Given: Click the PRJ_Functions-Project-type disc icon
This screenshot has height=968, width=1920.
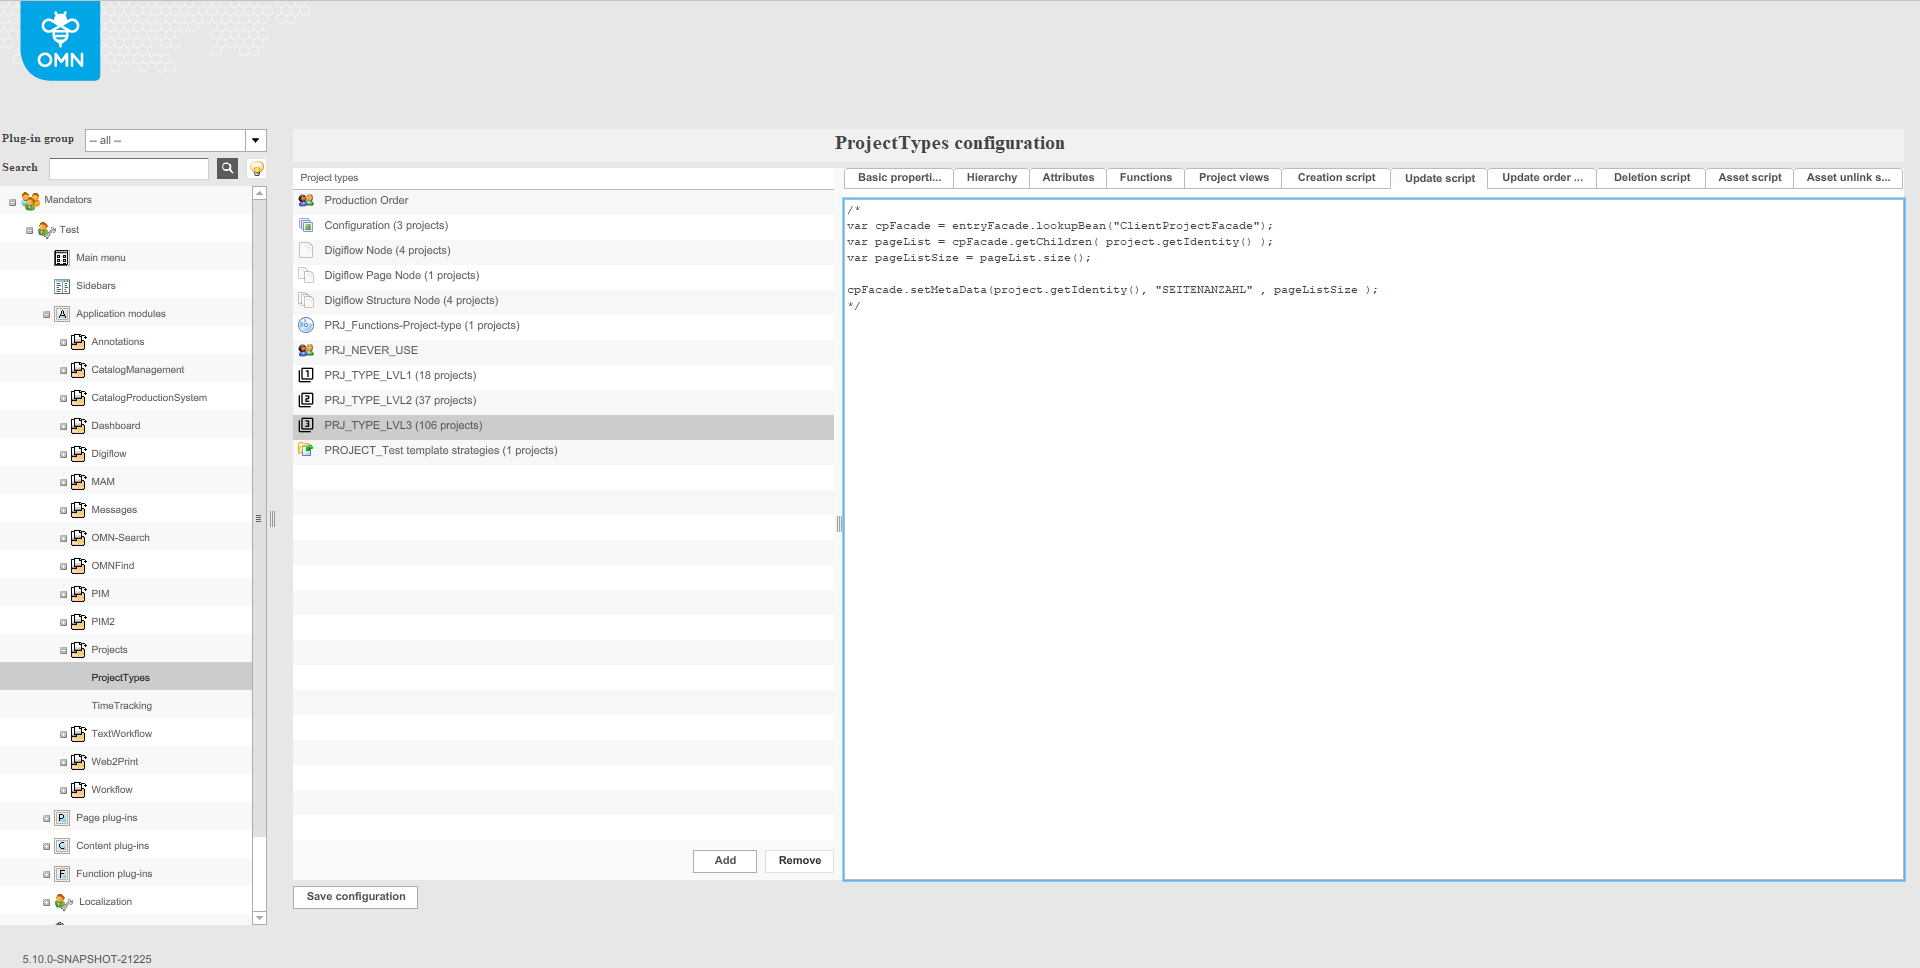Looking at the screenshot, I should tap(306, 325).
